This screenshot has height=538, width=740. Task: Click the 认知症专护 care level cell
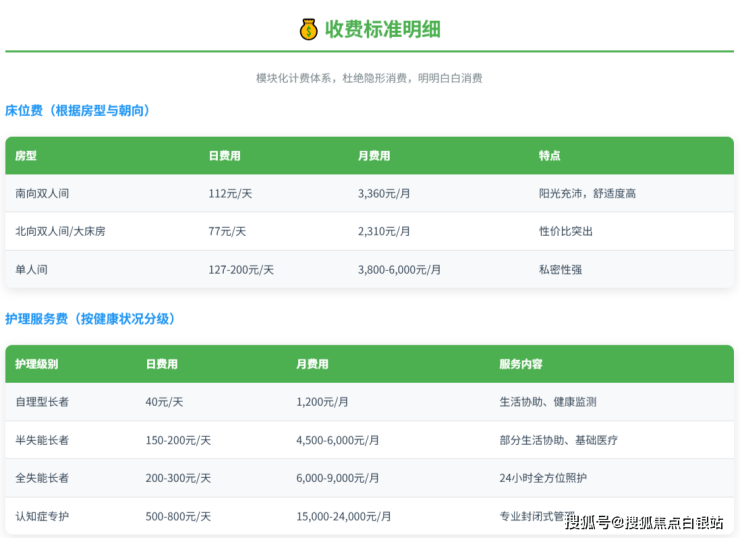42,516
